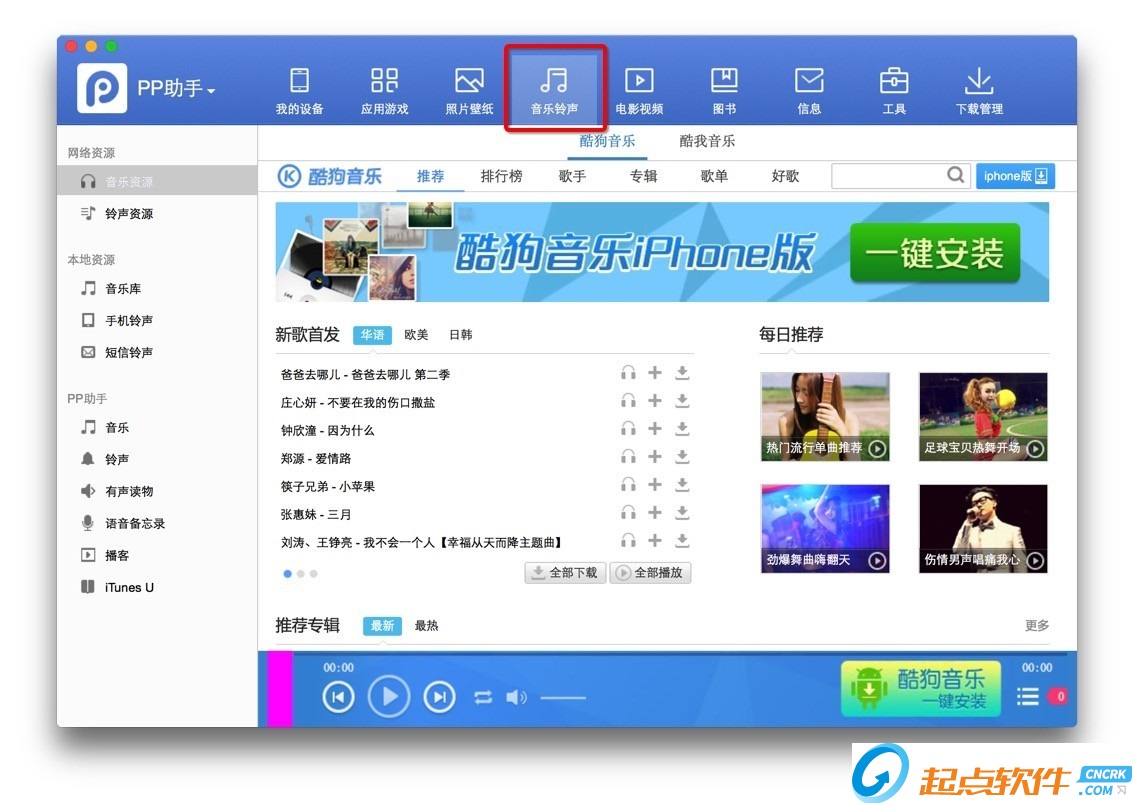This screenshot has width=1134, height=806.
Task: Adjust the volume slider line
Action: pos(563,698)
